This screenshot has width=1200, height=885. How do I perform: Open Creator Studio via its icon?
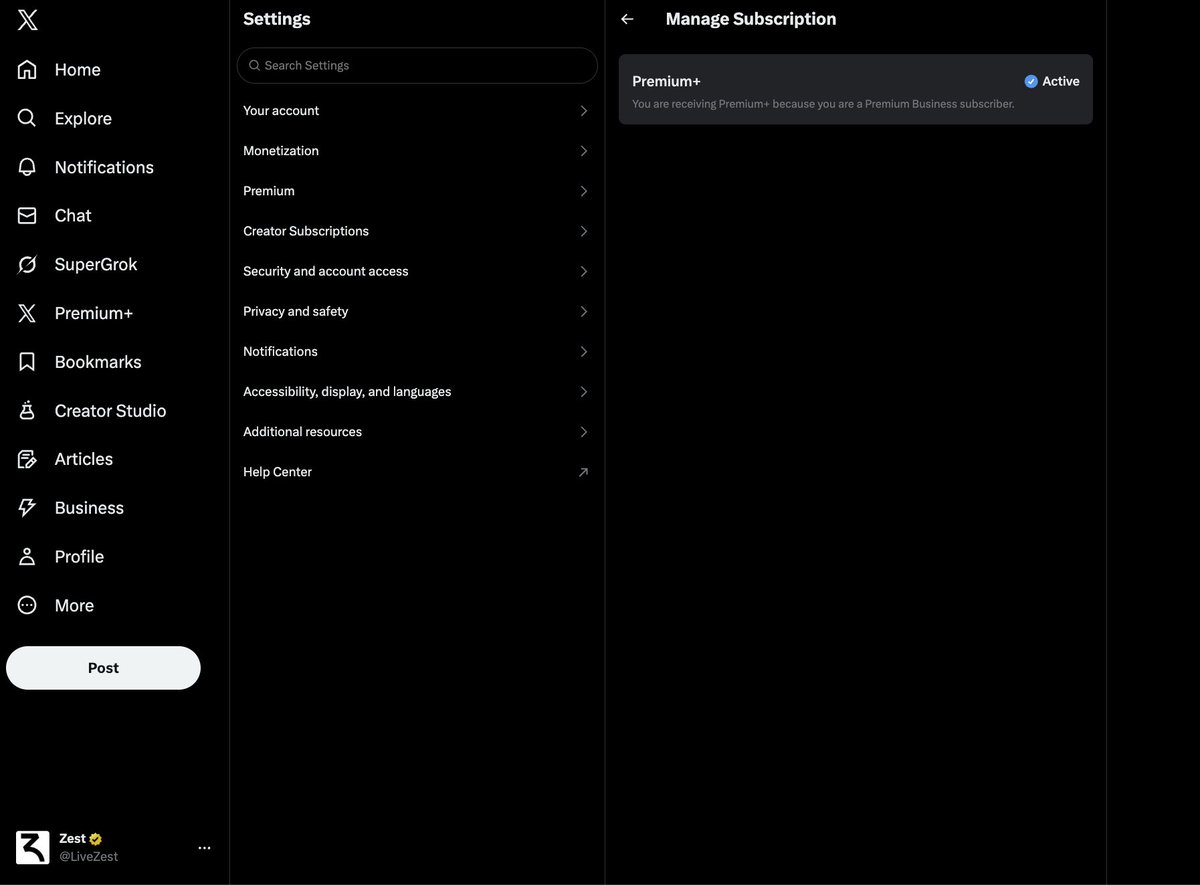click(x=27, y=410)
